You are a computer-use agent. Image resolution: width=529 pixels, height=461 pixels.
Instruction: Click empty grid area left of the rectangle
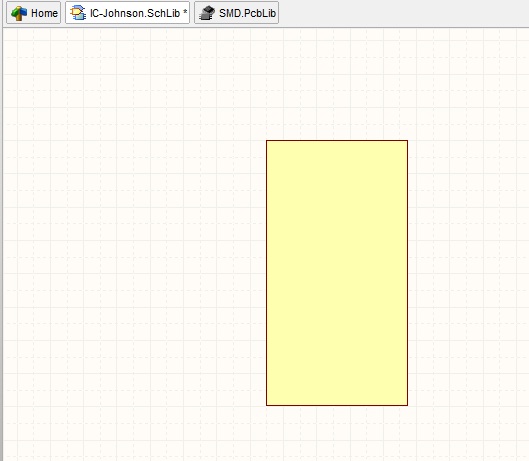click(135, 270)
